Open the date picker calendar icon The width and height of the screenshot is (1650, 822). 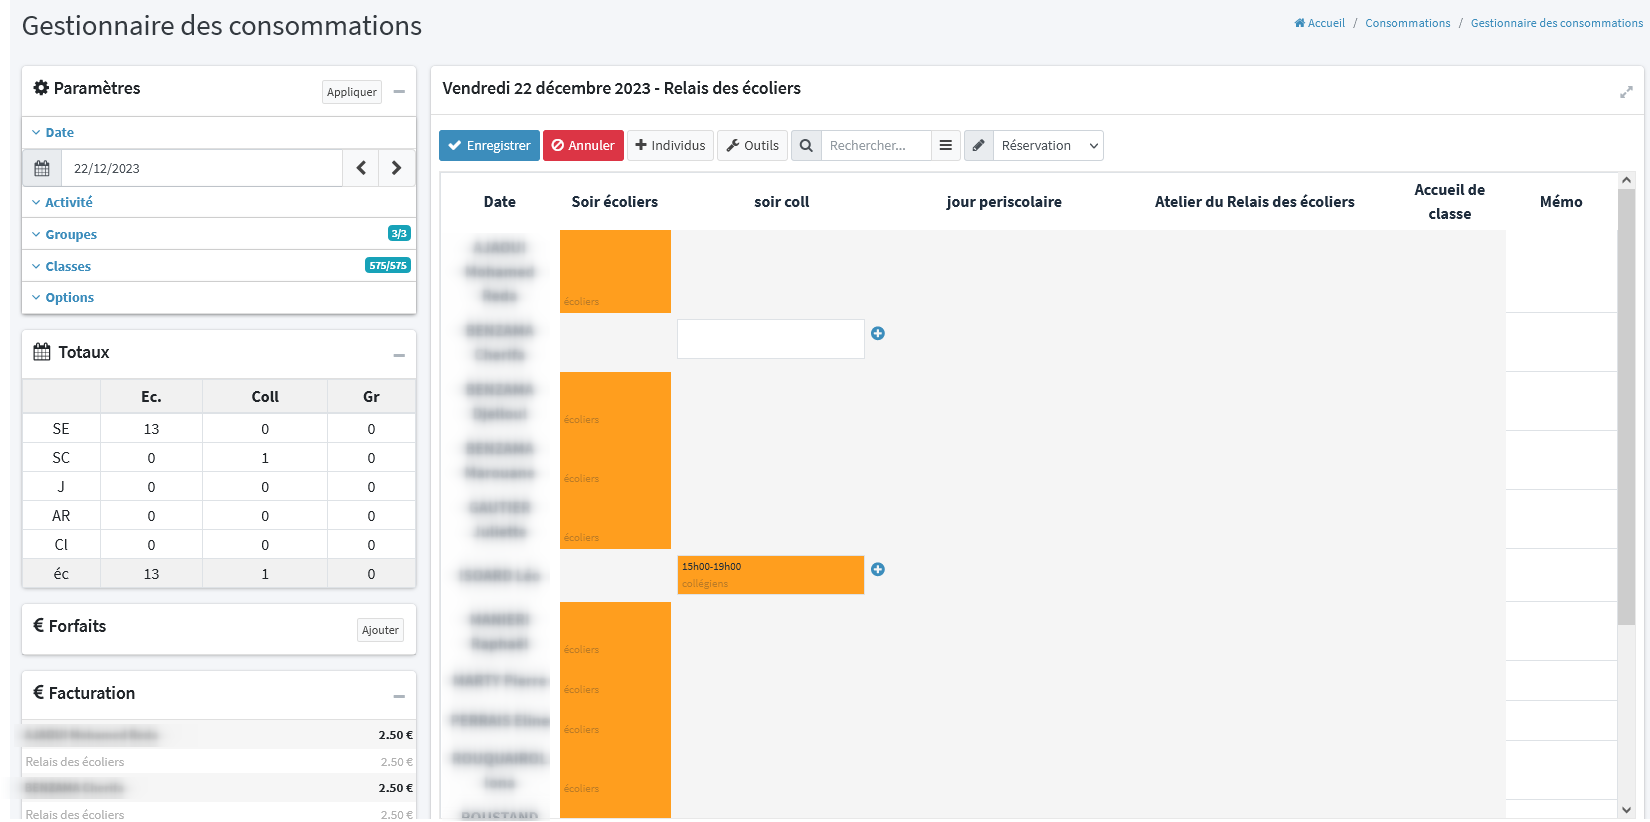[x=42, y=168]
